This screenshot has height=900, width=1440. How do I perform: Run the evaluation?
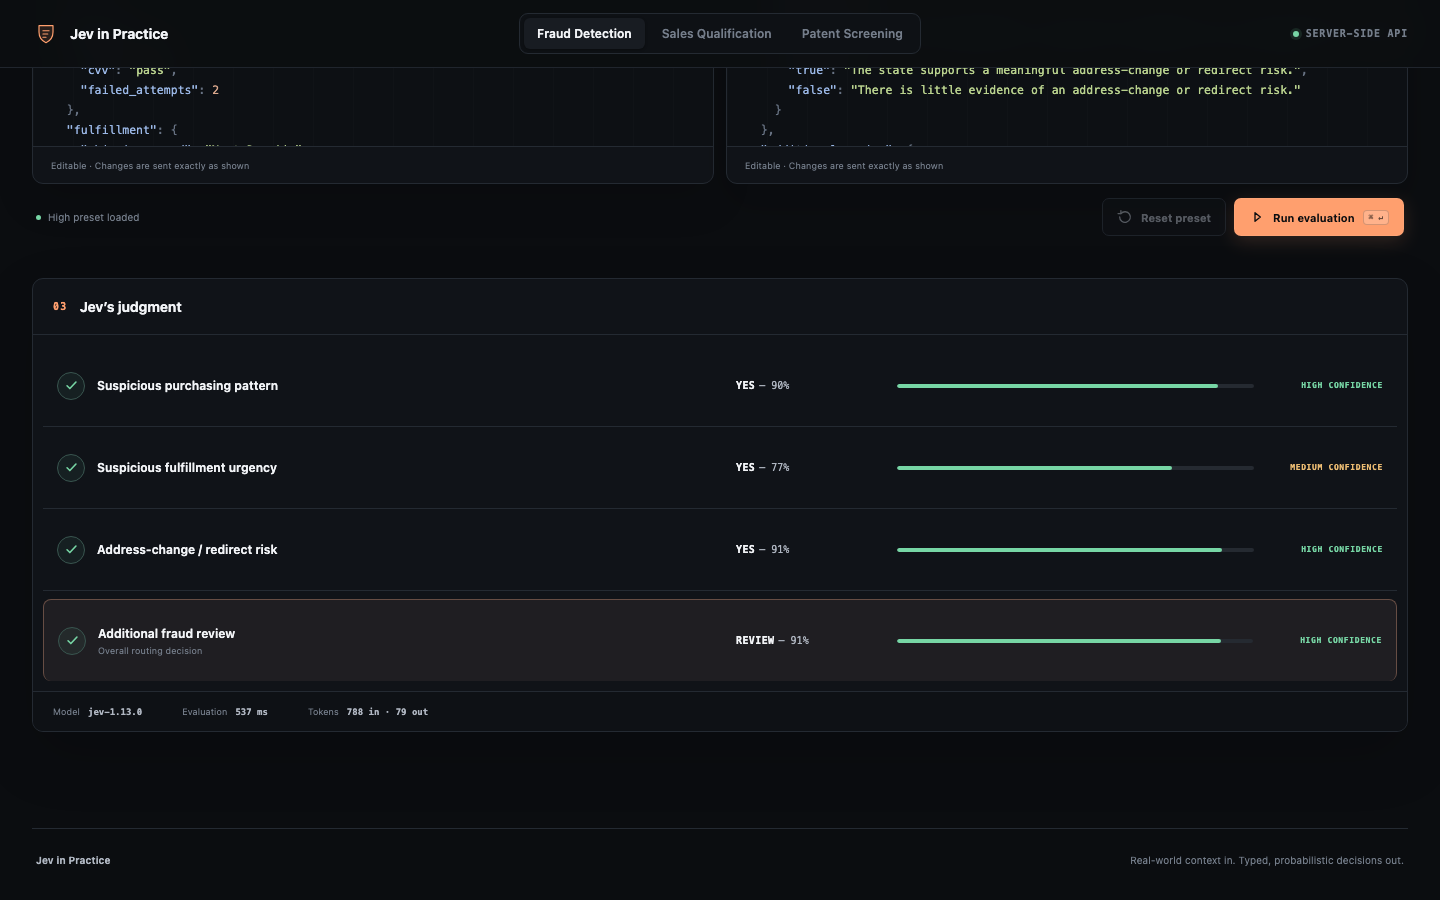[1319, 217]
